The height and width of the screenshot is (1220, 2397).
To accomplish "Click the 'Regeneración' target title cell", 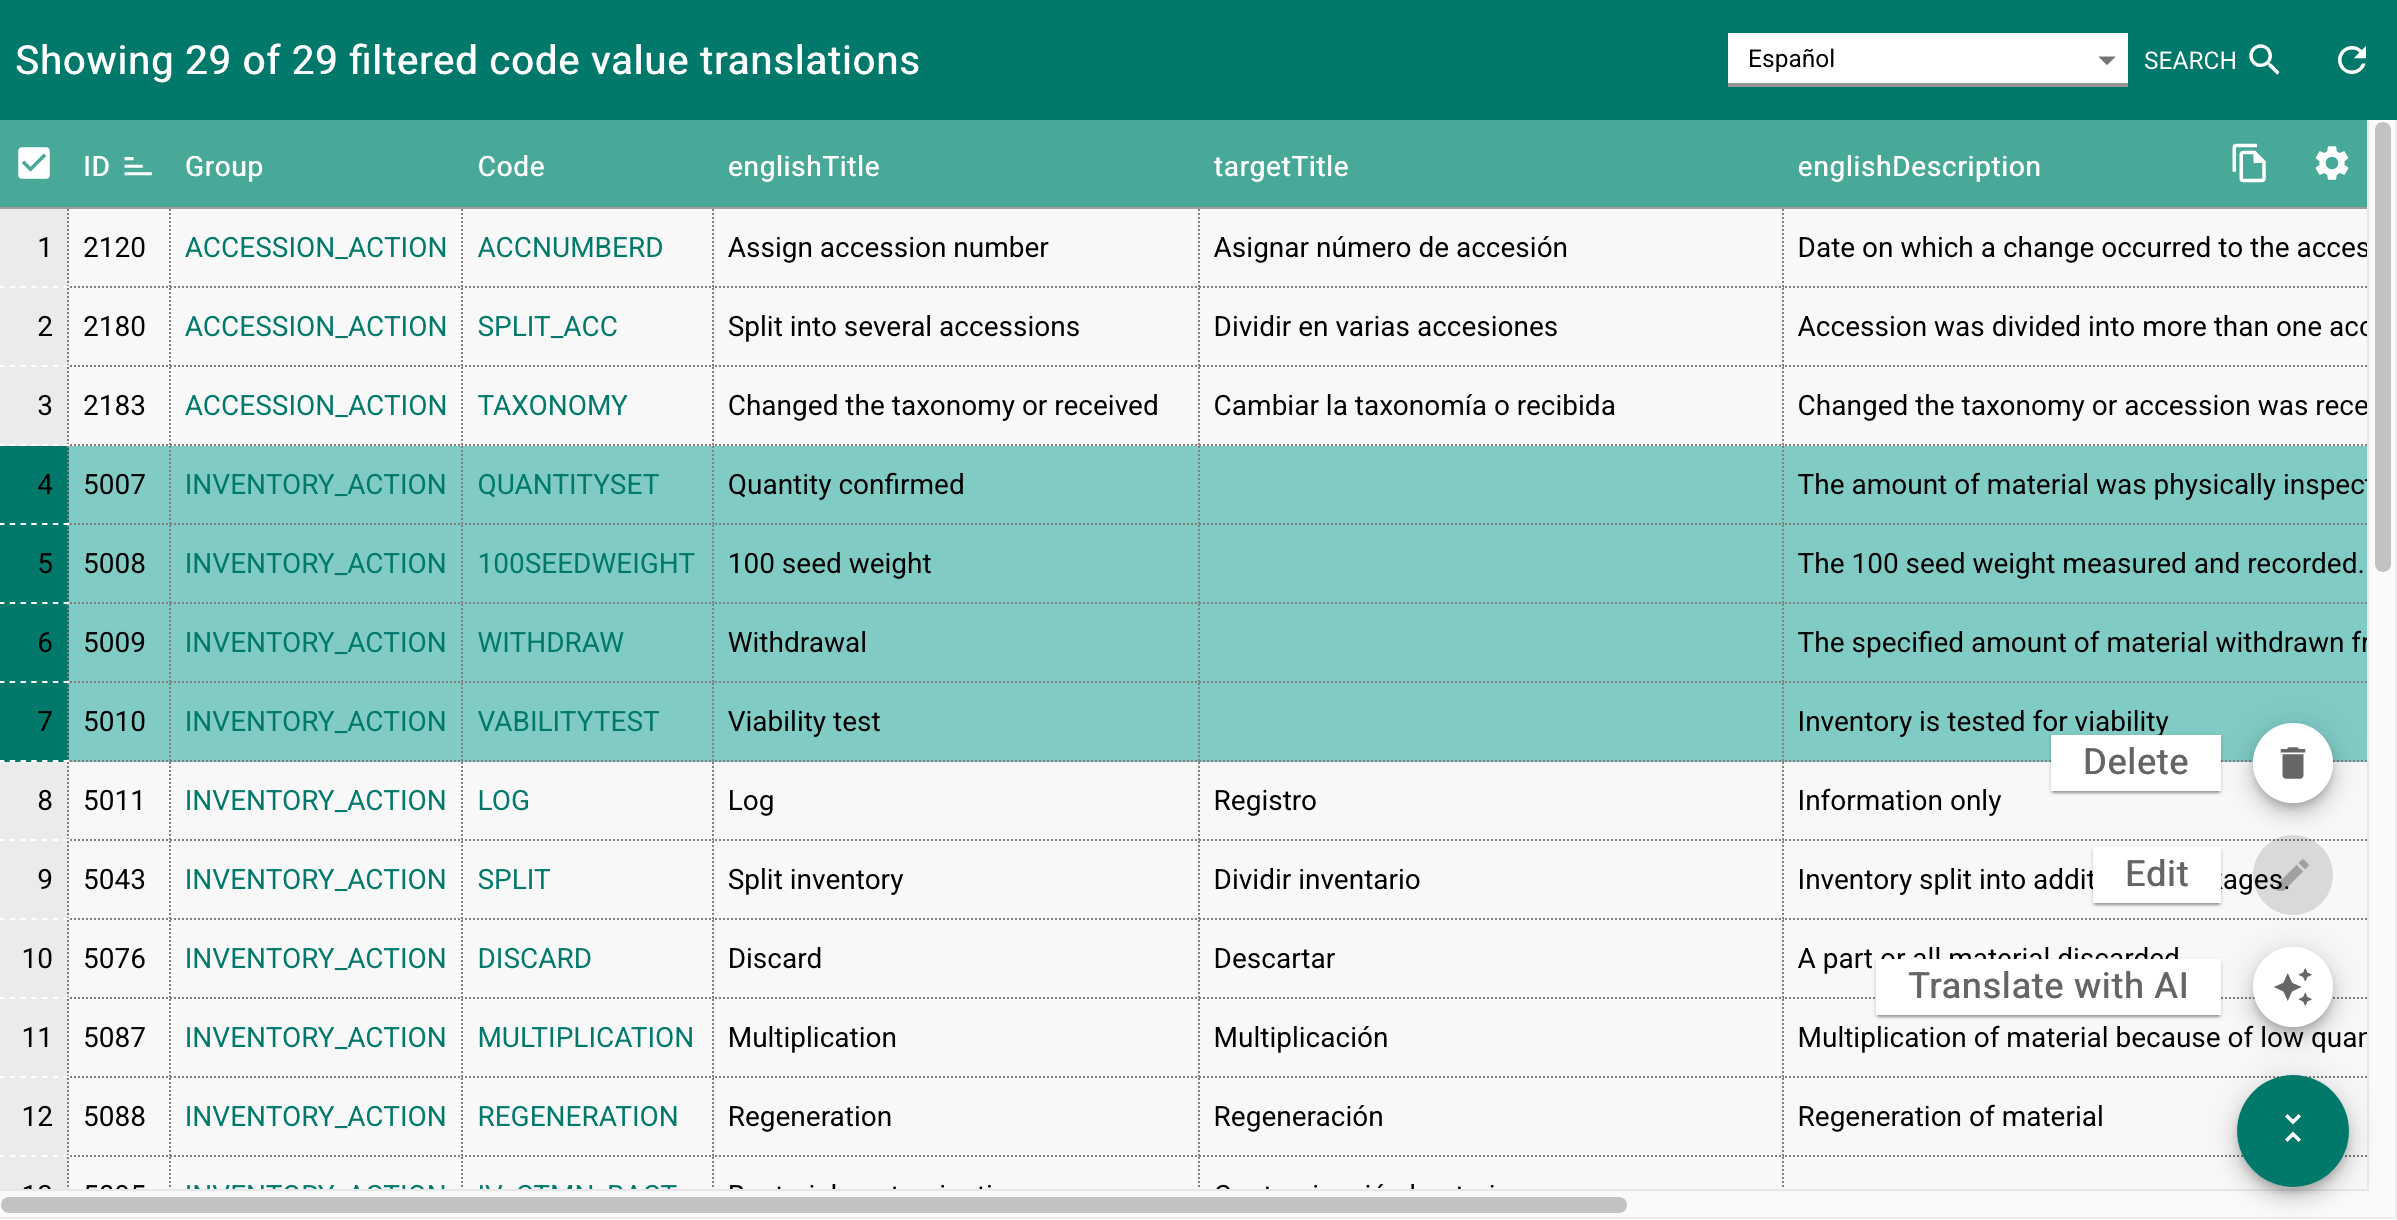I will coord(1491,1116).
